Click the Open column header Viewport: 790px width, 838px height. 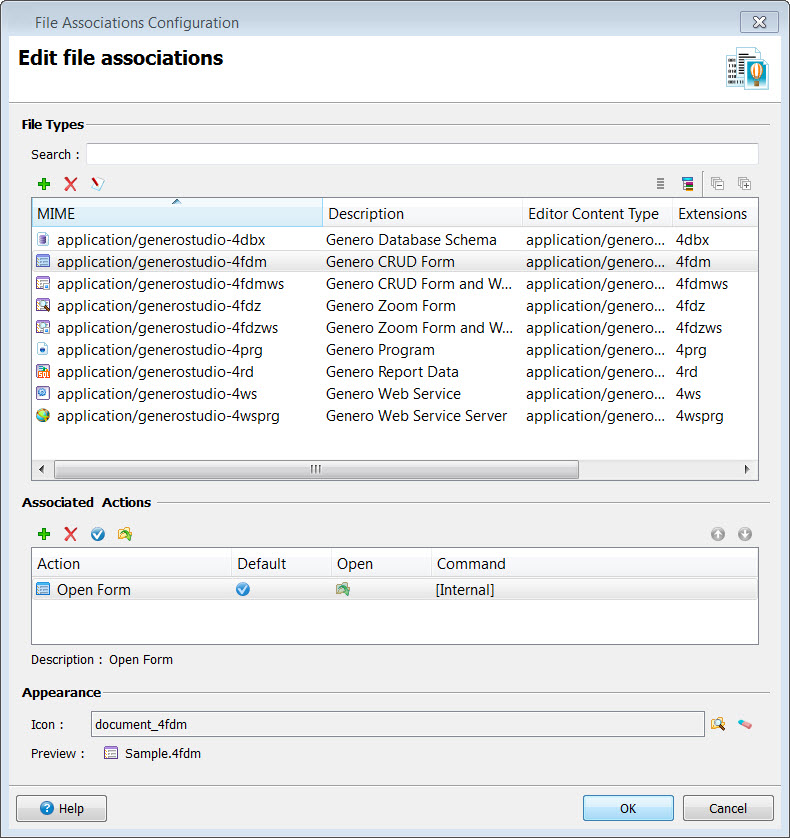click(381, 564)
